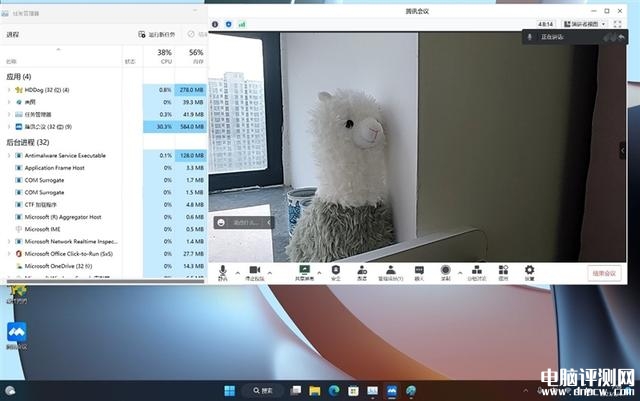Launch Microsoft Edge from the taskbar
Viewport: 640px width, 401px height.
coord(334,391)
